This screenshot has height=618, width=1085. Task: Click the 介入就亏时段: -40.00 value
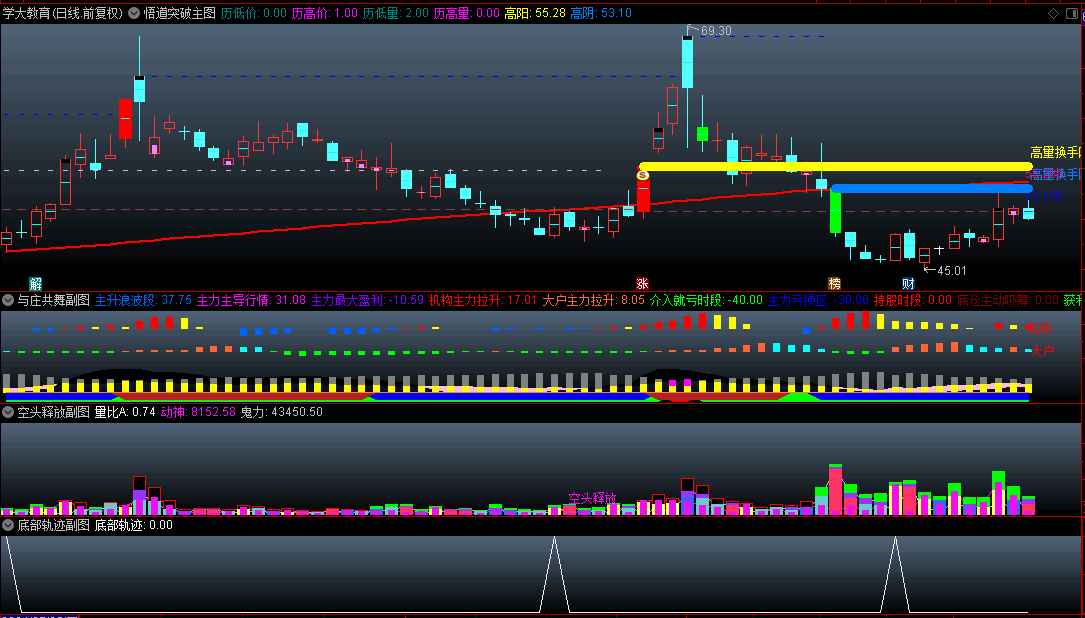pos(706,300)
